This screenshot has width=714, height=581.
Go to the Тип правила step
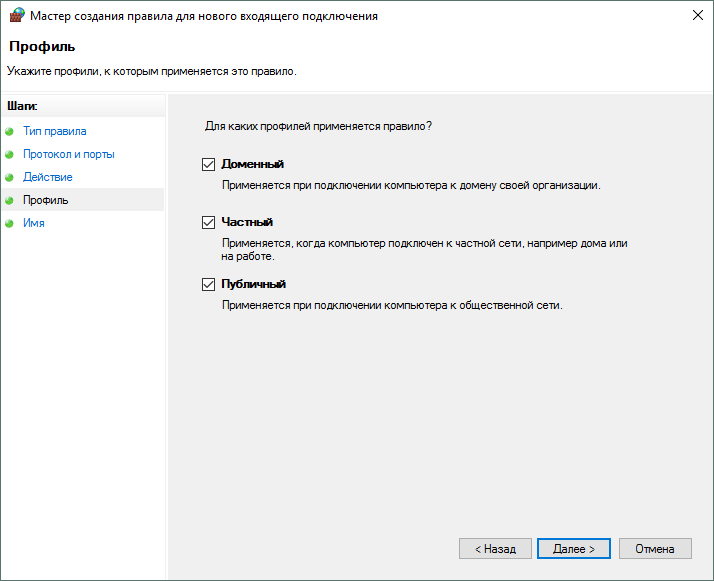(x=54, y=131)
